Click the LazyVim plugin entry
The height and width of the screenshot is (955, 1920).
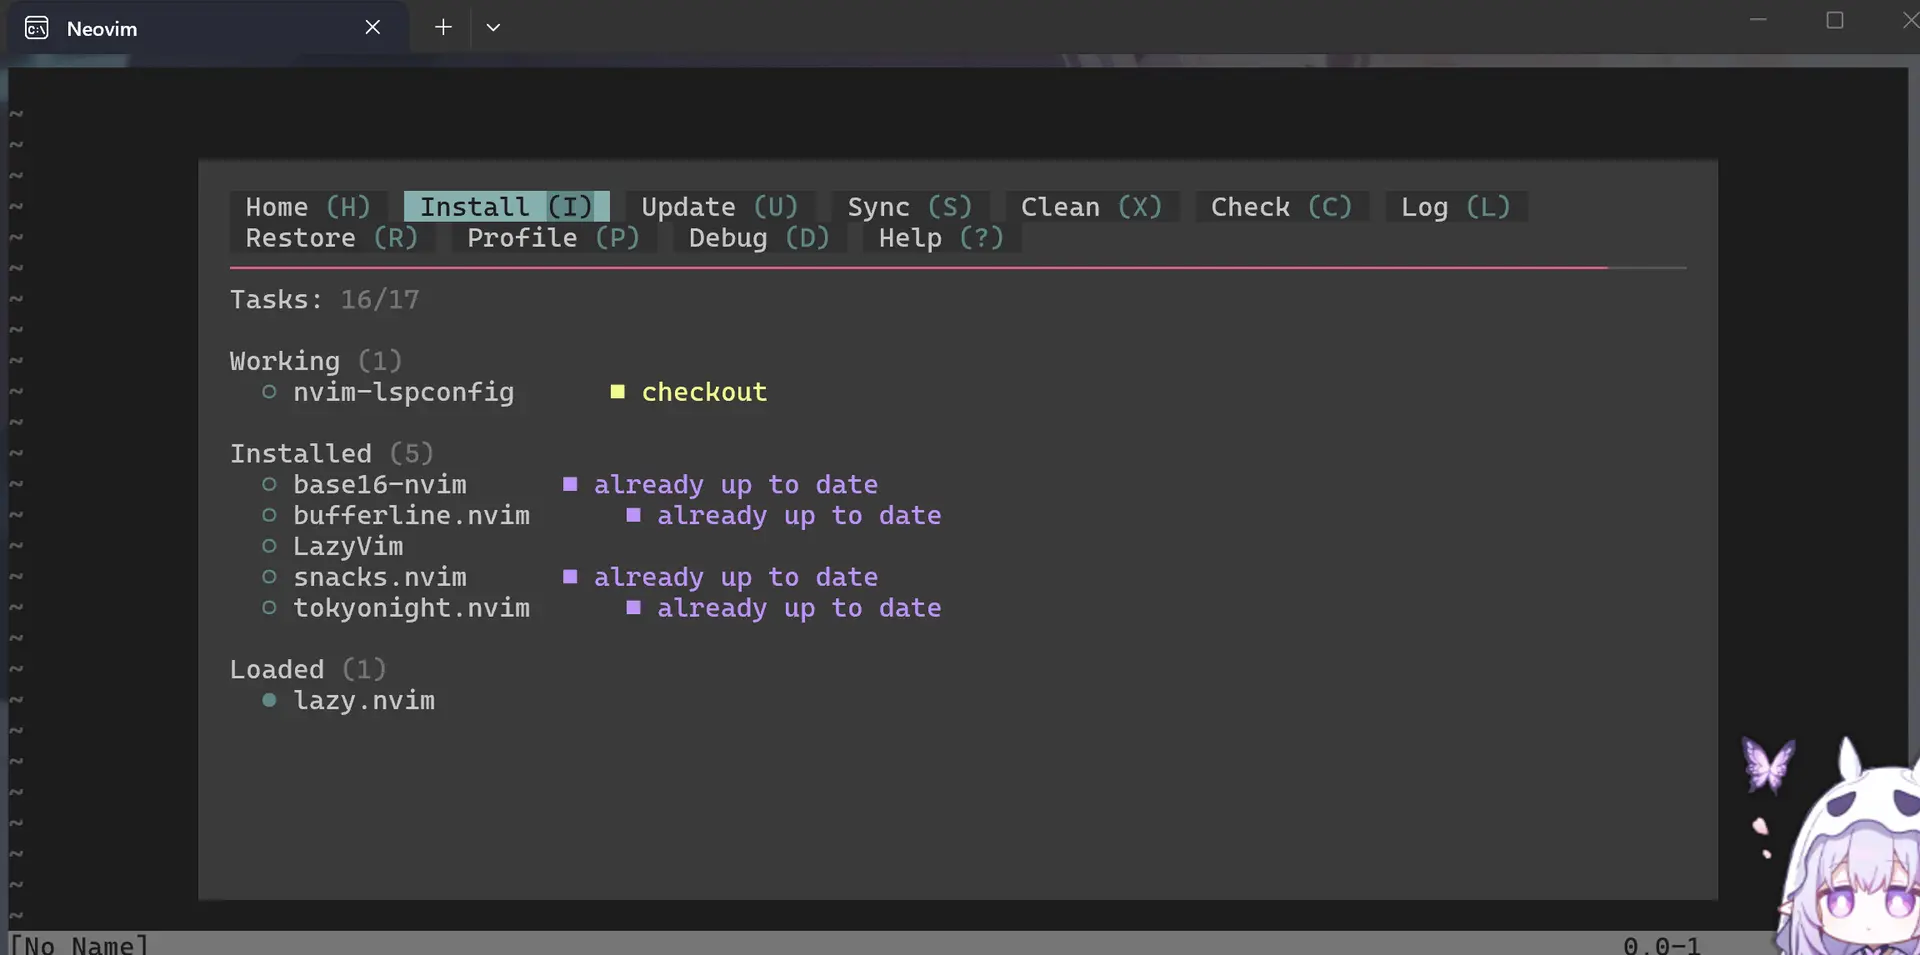tap(348, 547)
